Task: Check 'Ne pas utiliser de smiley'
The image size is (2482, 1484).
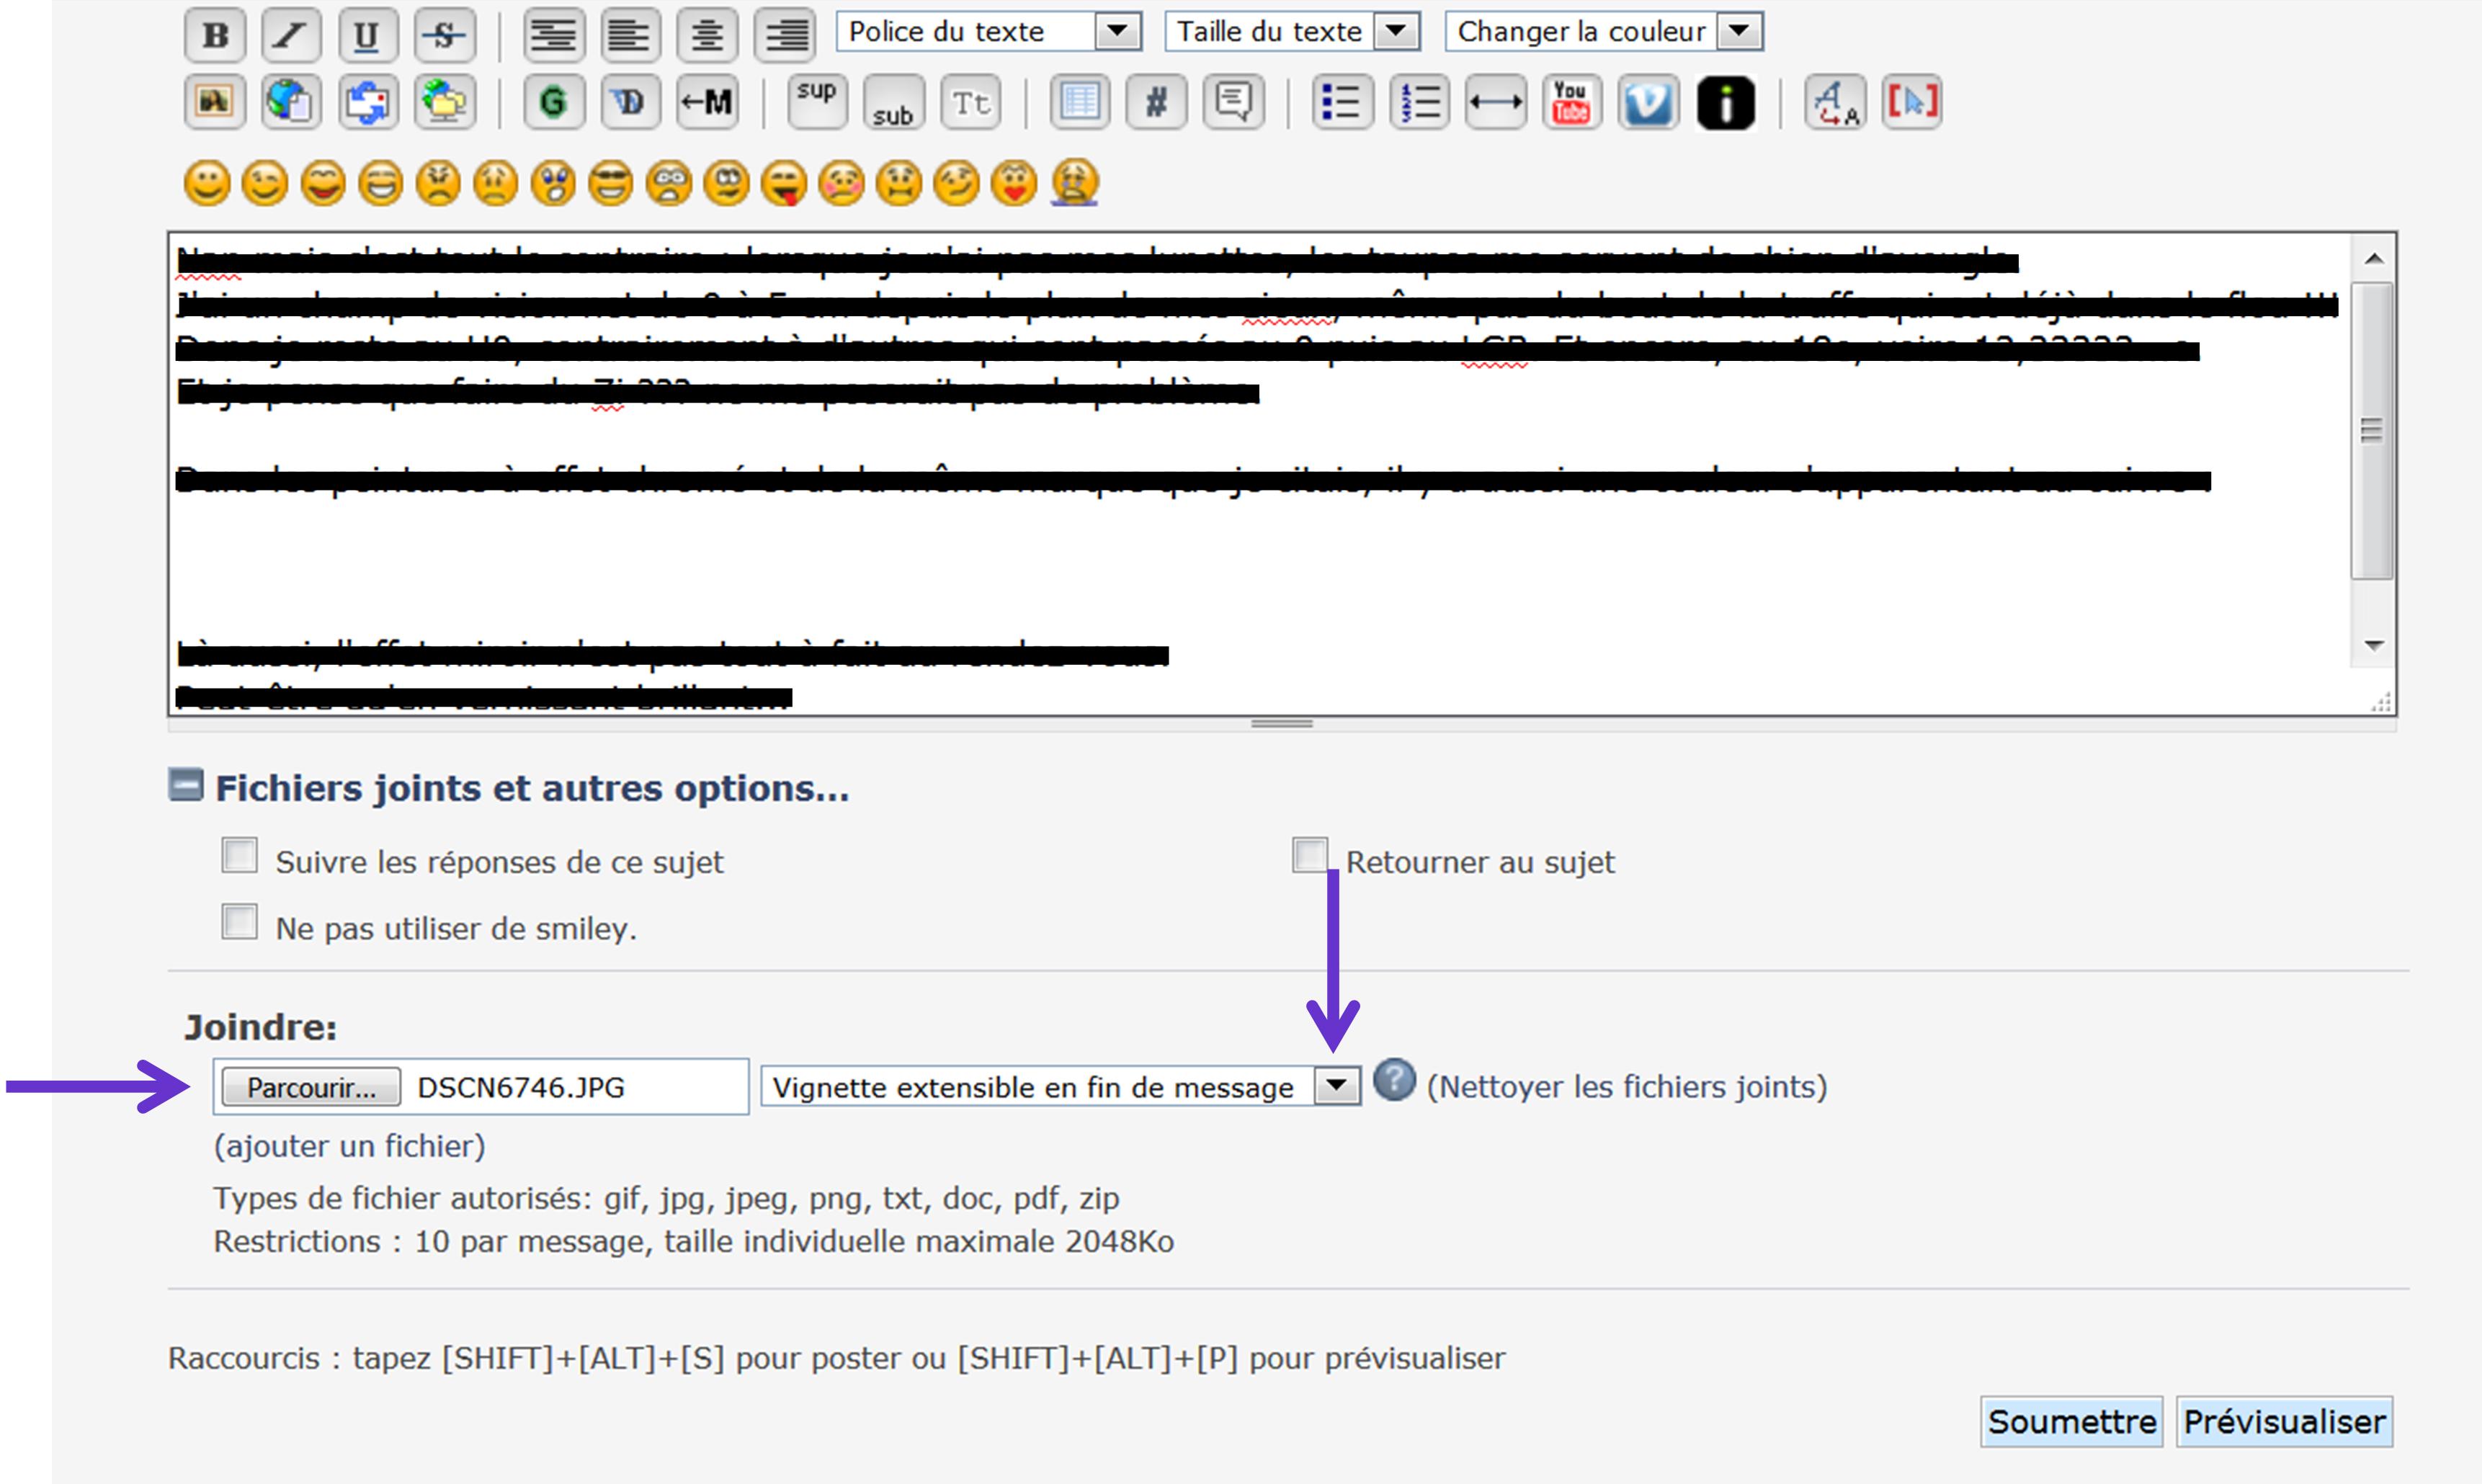Action: (x=239, y=921)
